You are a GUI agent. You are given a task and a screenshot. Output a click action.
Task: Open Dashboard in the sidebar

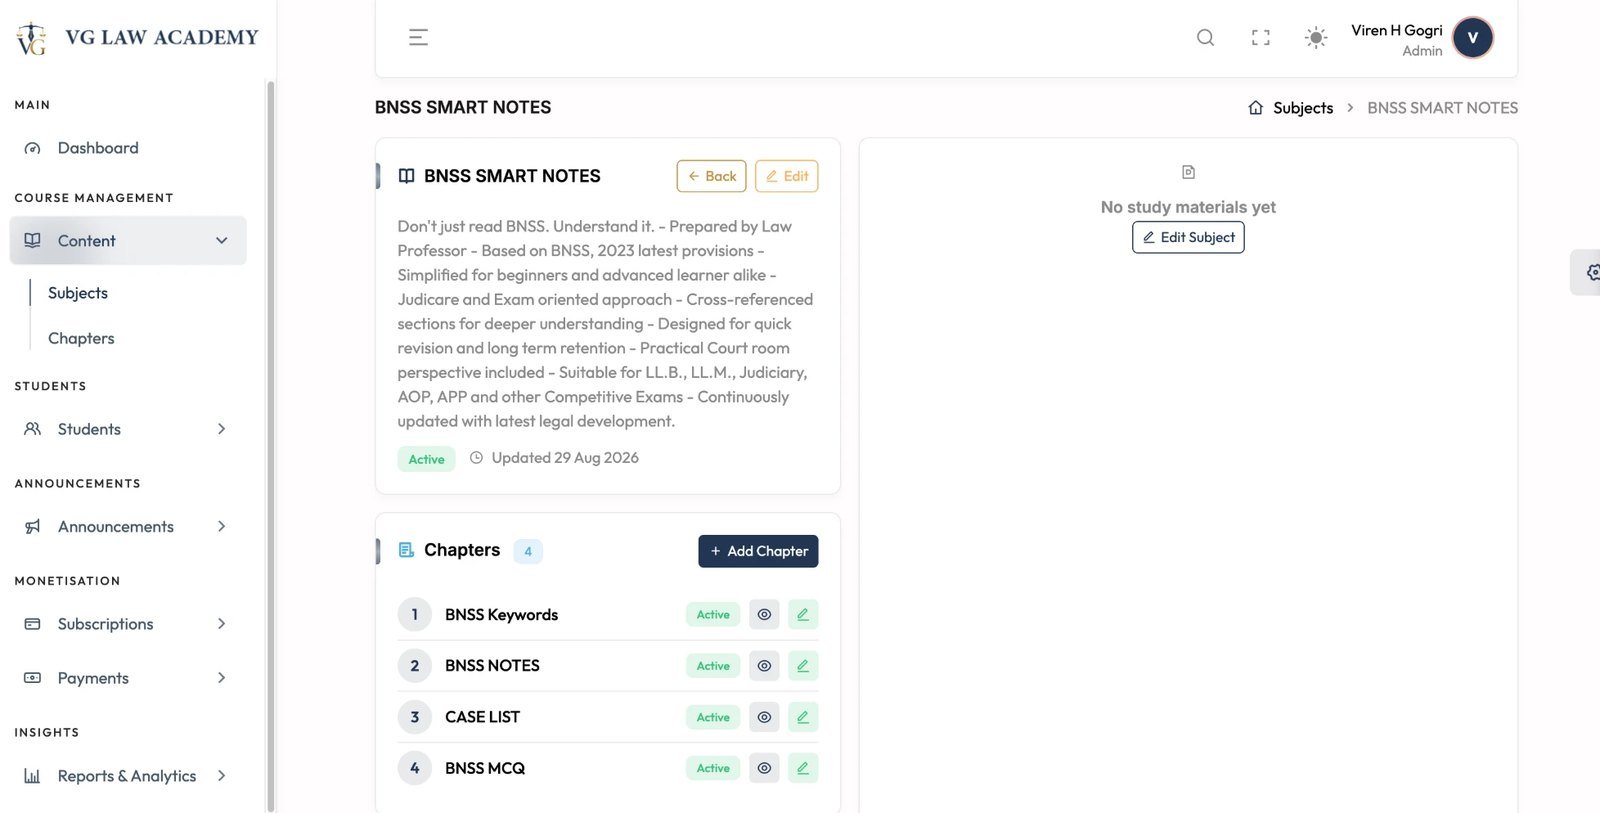(x=128, y=148)
